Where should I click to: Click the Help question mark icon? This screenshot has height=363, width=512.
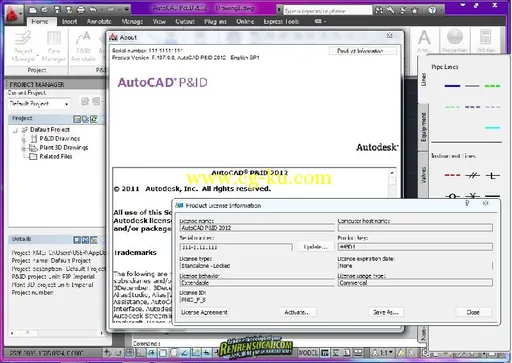pyautogui.click(x=432, y=10)
